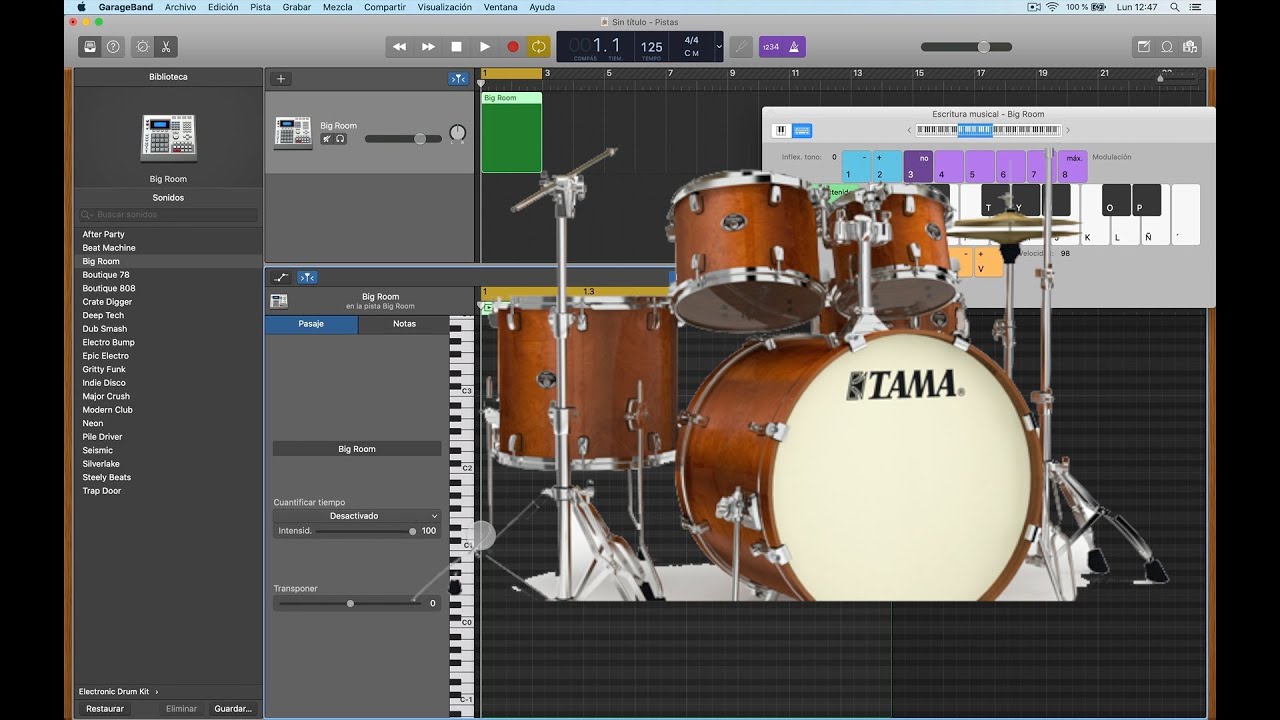
Task: Add a new track with plus button
Action: click(281, 79)
